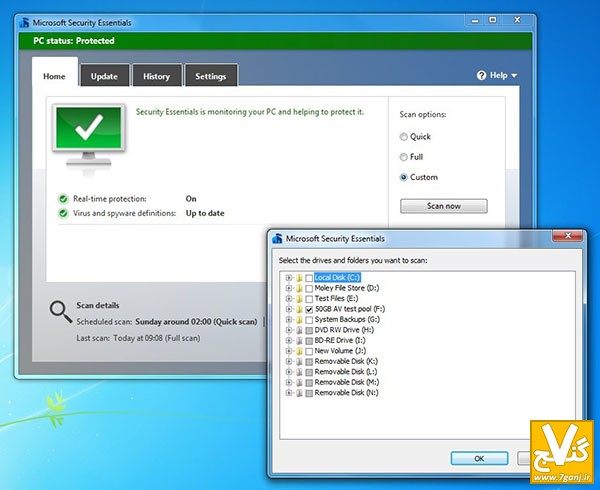
Task: Click the Real-time protection green check icon
Action: [x=63, y=198]
